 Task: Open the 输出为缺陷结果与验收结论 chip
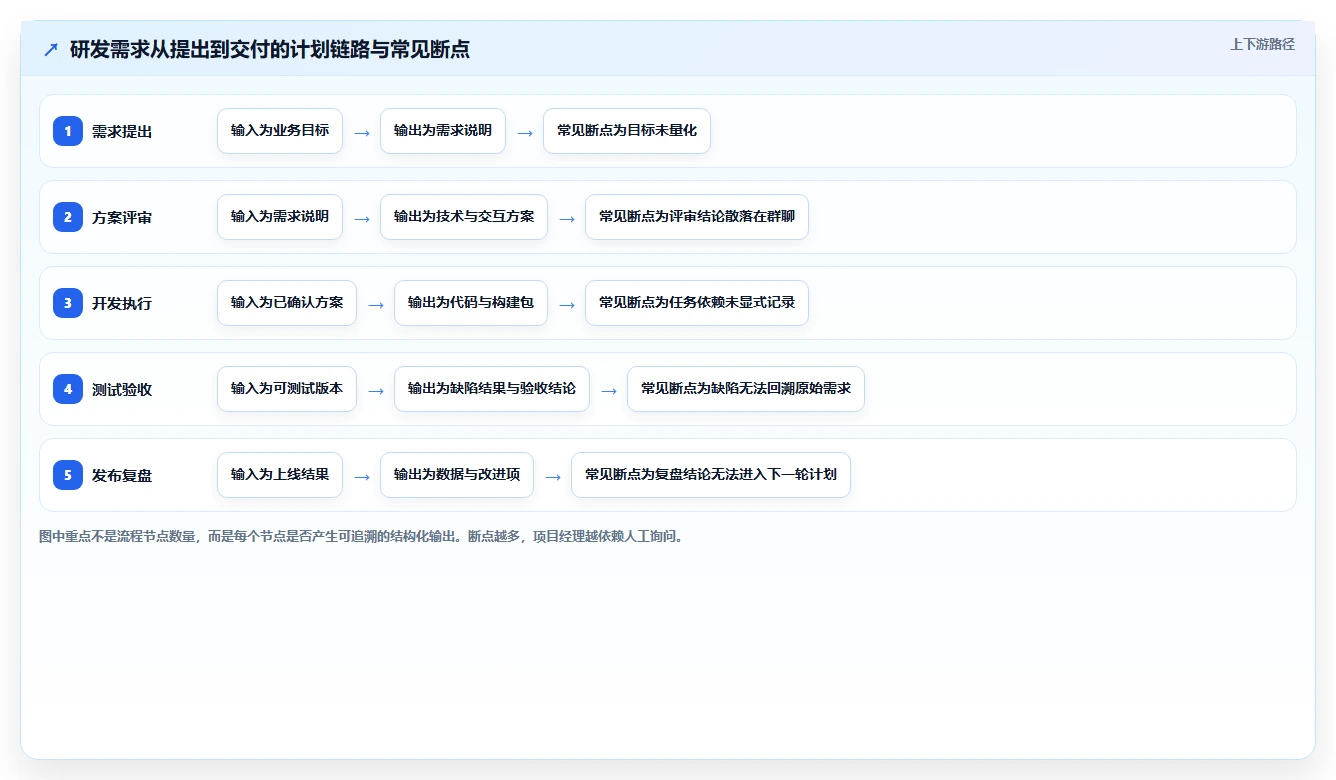point(492,389)
